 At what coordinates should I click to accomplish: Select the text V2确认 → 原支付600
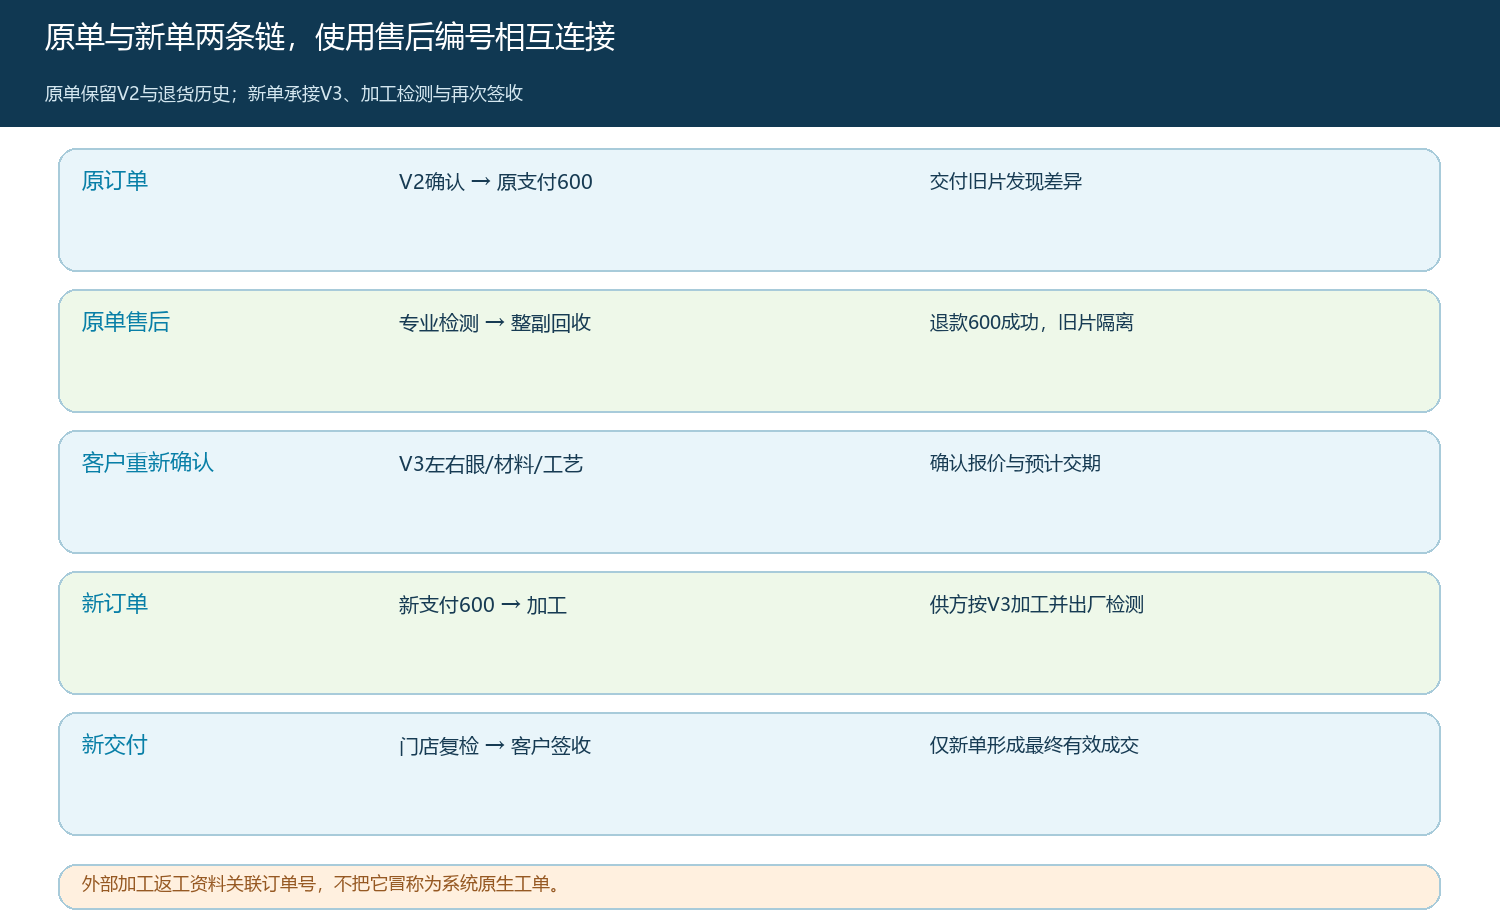click(496, 182)
